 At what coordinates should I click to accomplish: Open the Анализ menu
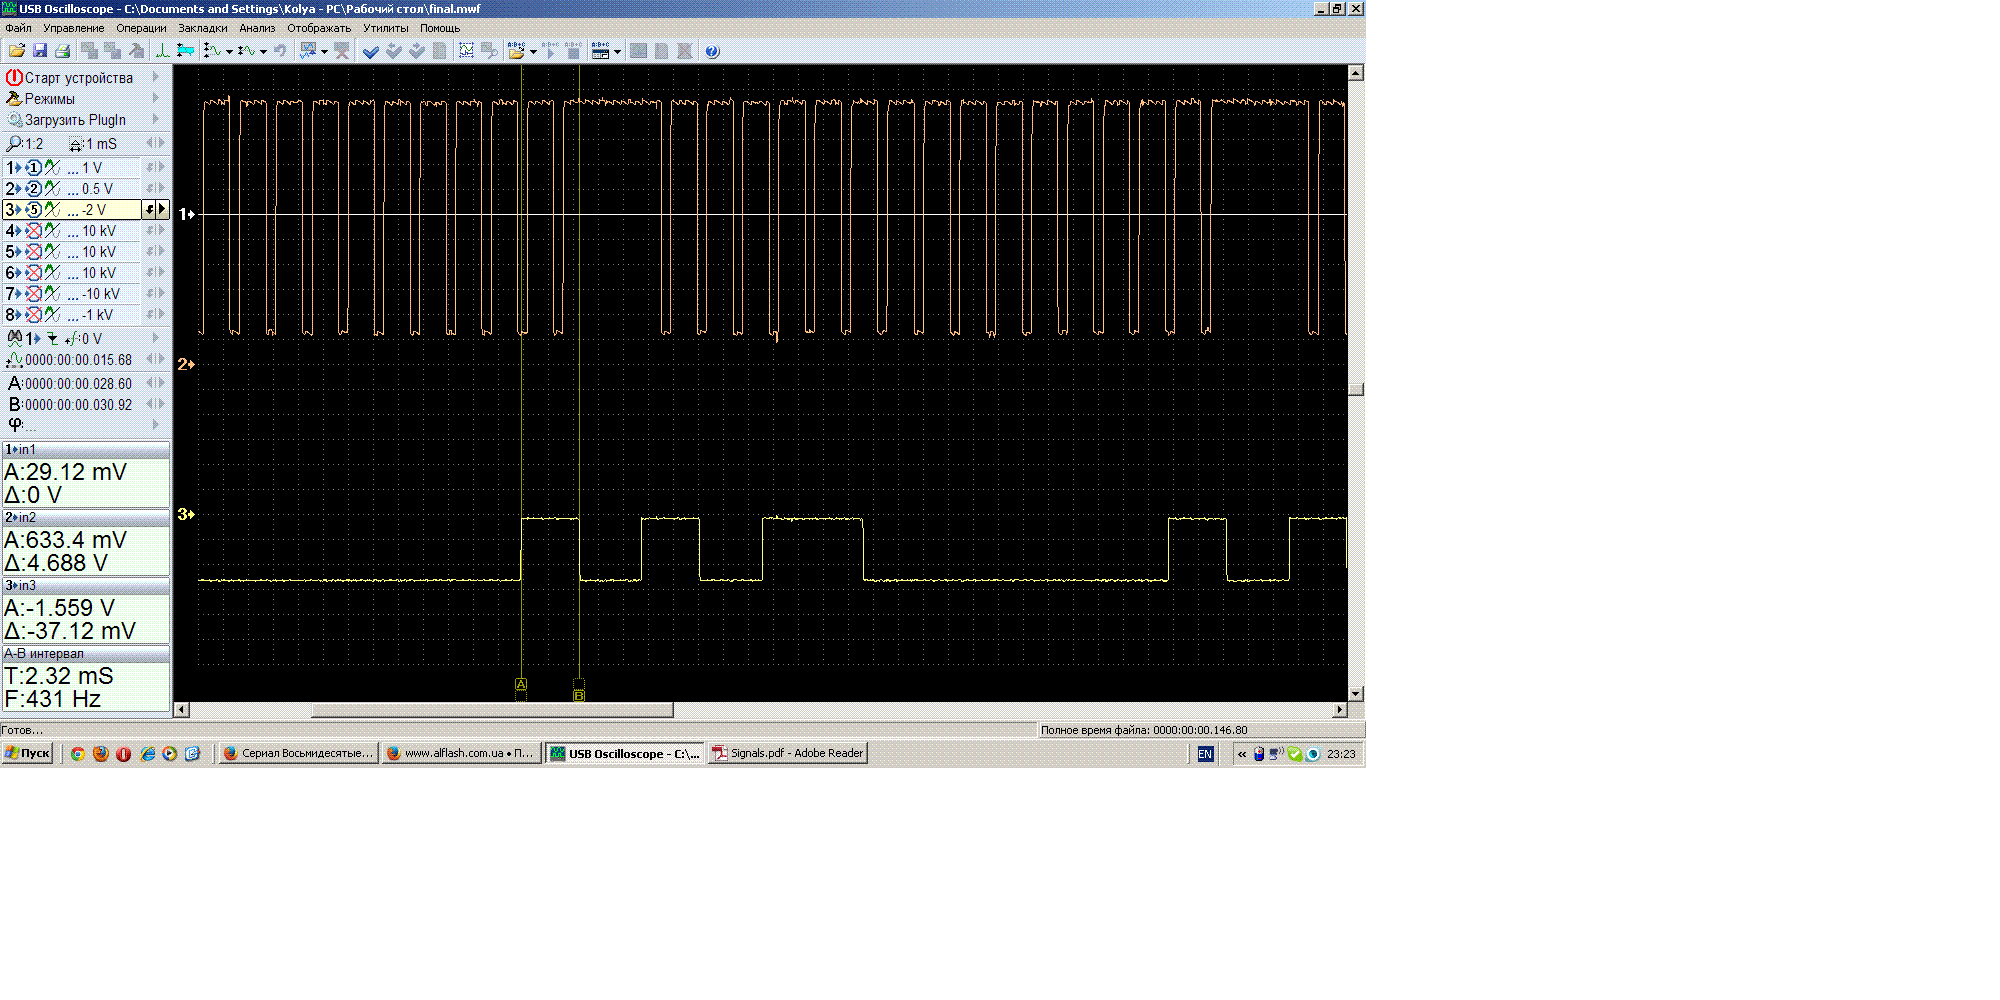pyautogui.click(x=257, y=28)
